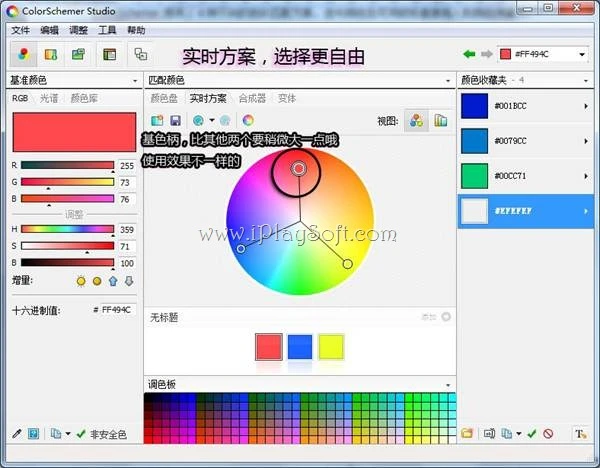600x468 pixels.
Task: Click the red forbidden icon in favorites
Action: (x=548, y=434)
